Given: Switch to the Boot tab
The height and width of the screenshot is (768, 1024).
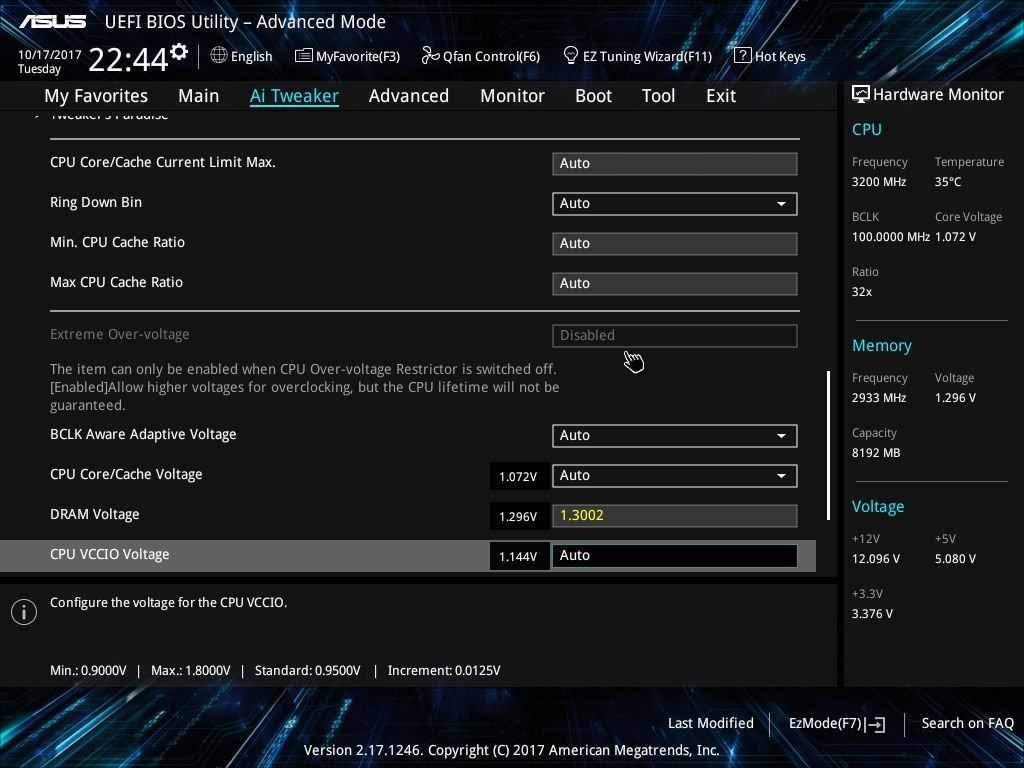Looking at the screenshot, I should [x=594, y=96].
